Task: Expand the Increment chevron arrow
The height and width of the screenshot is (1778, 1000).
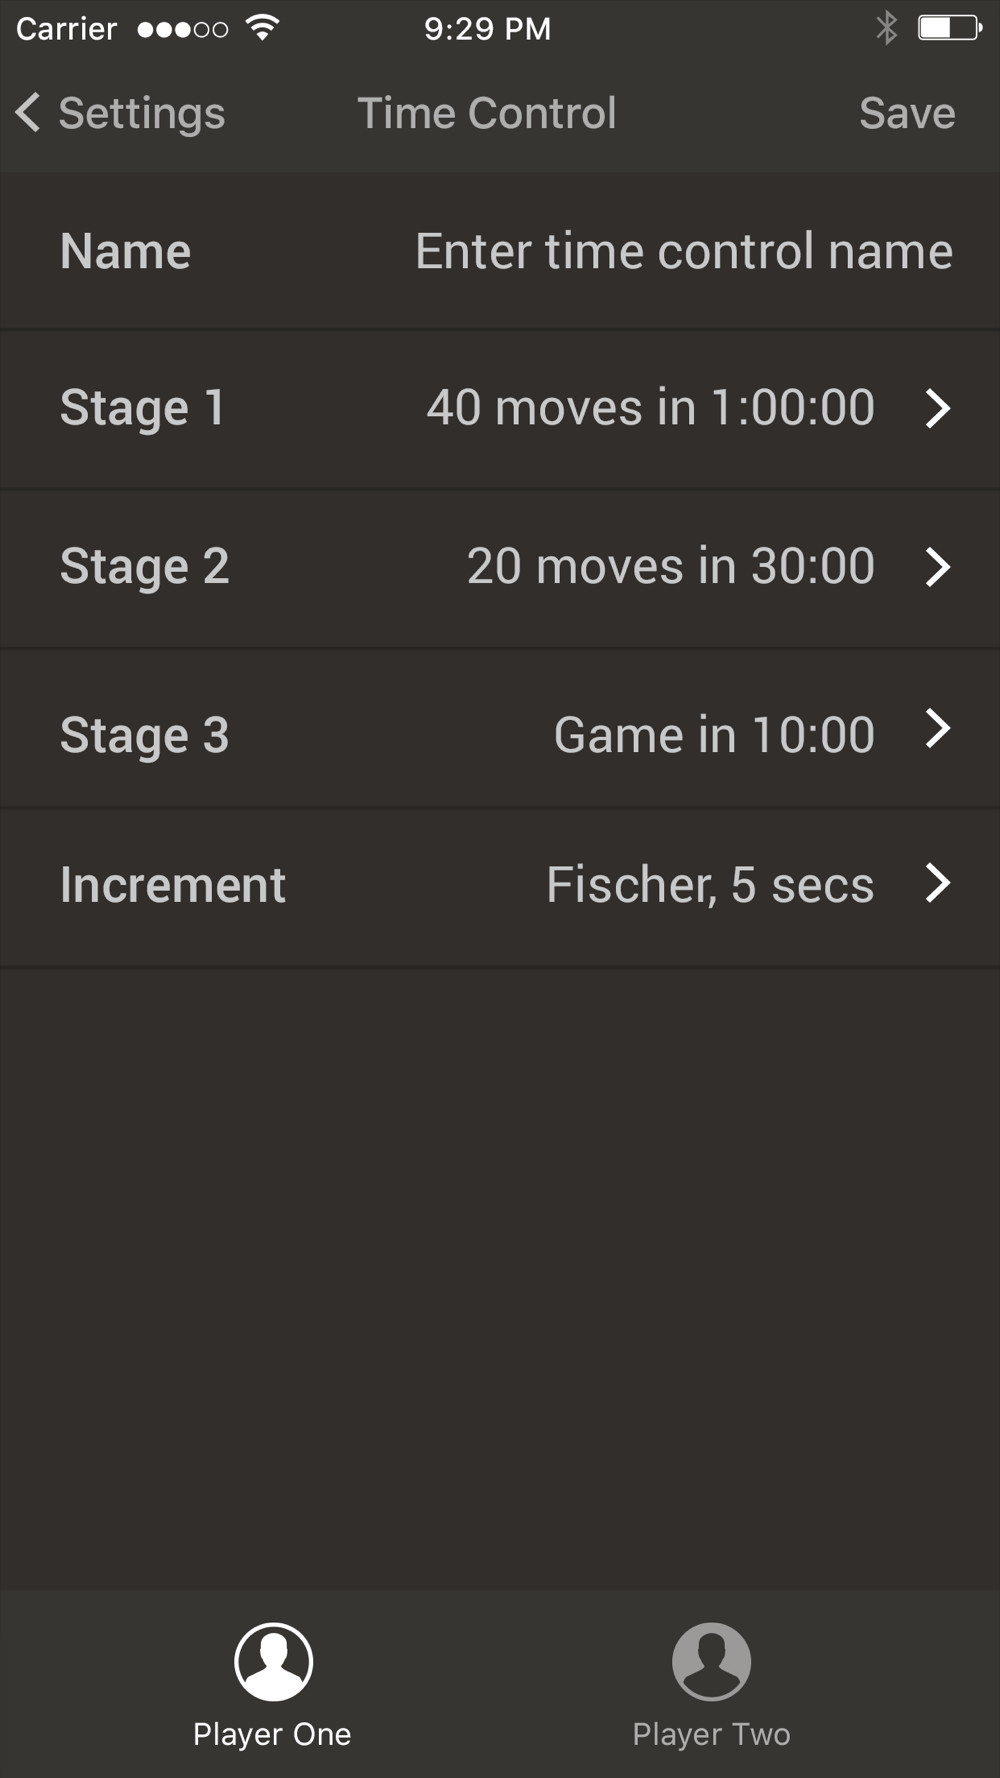Action: click(x=937, y=883)
